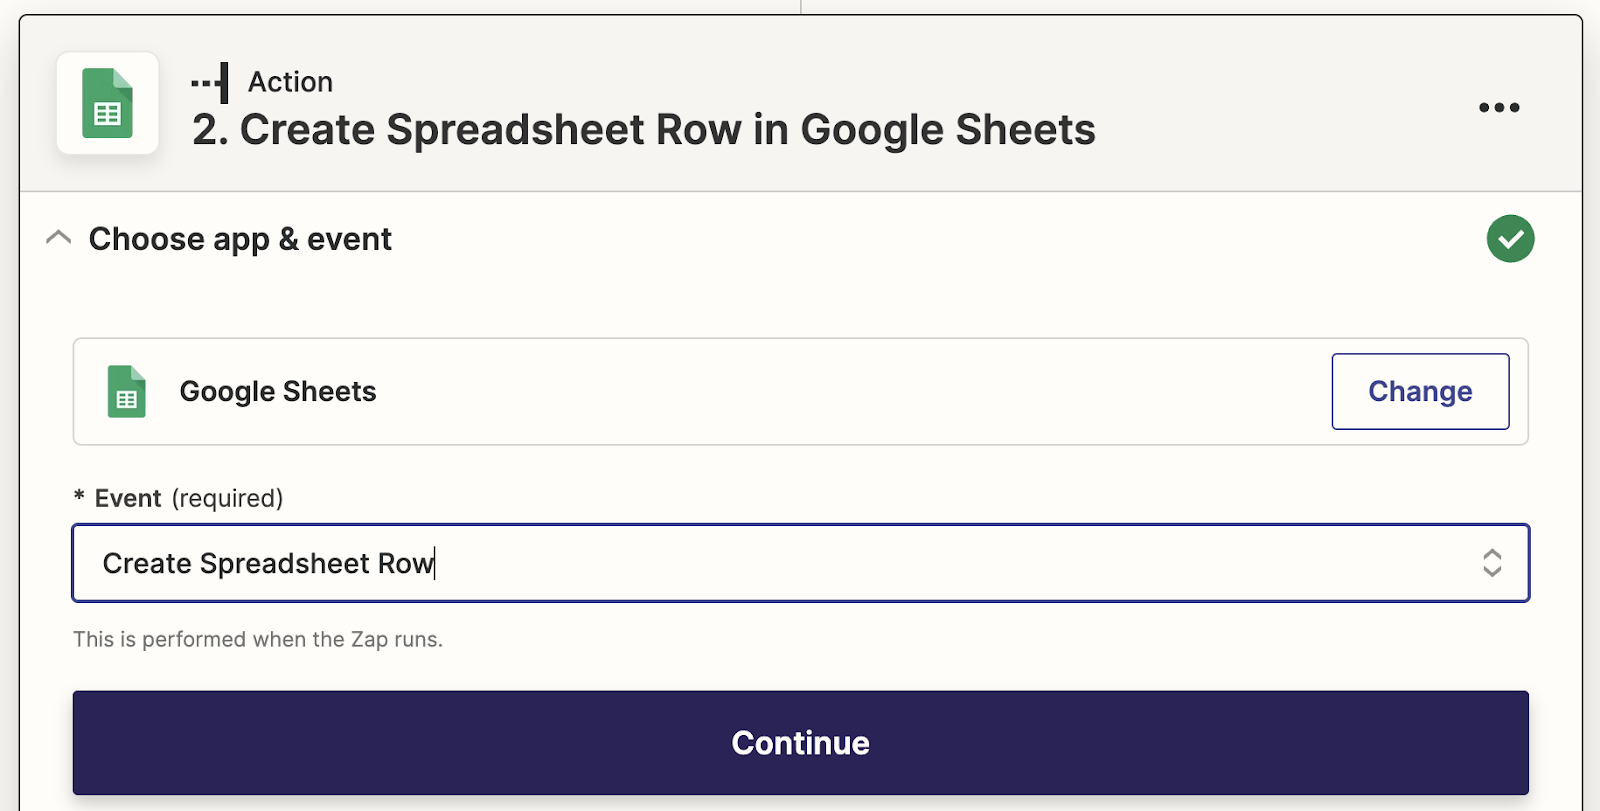Click the Event (required) field label
This screenshot has width=1600, height=811.
[188, 498]
